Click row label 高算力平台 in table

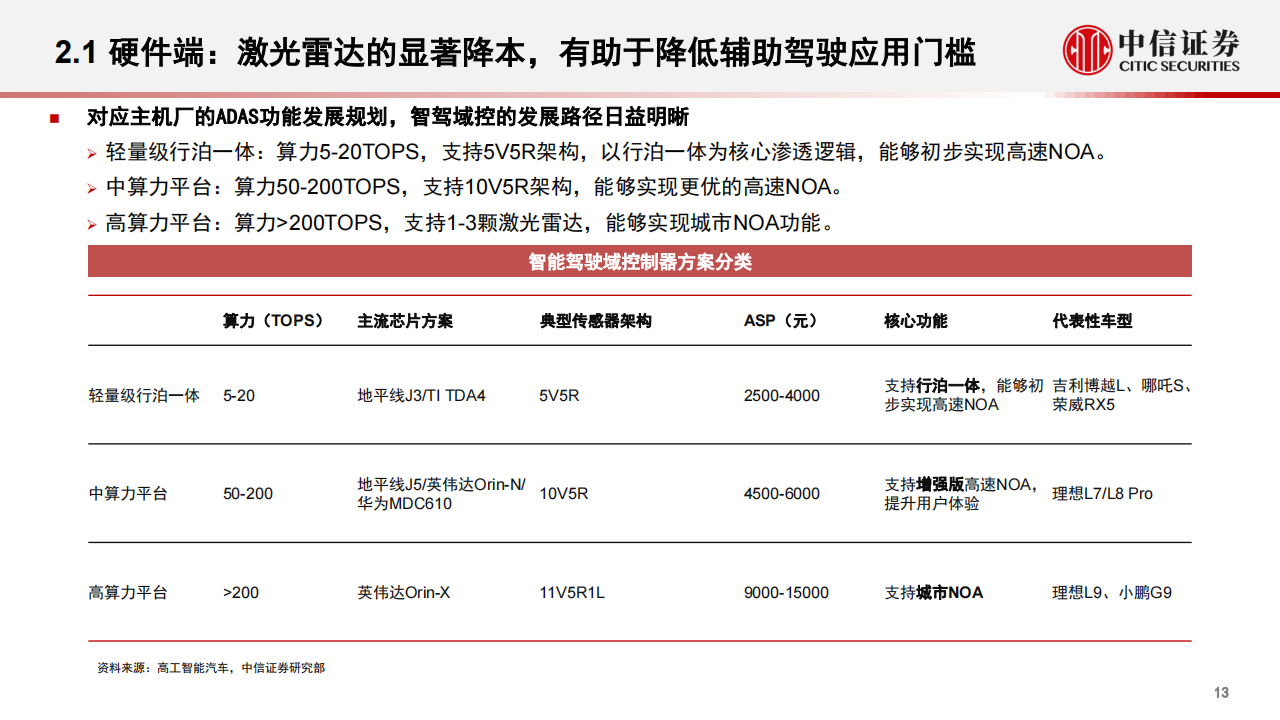tap(128, 592)
